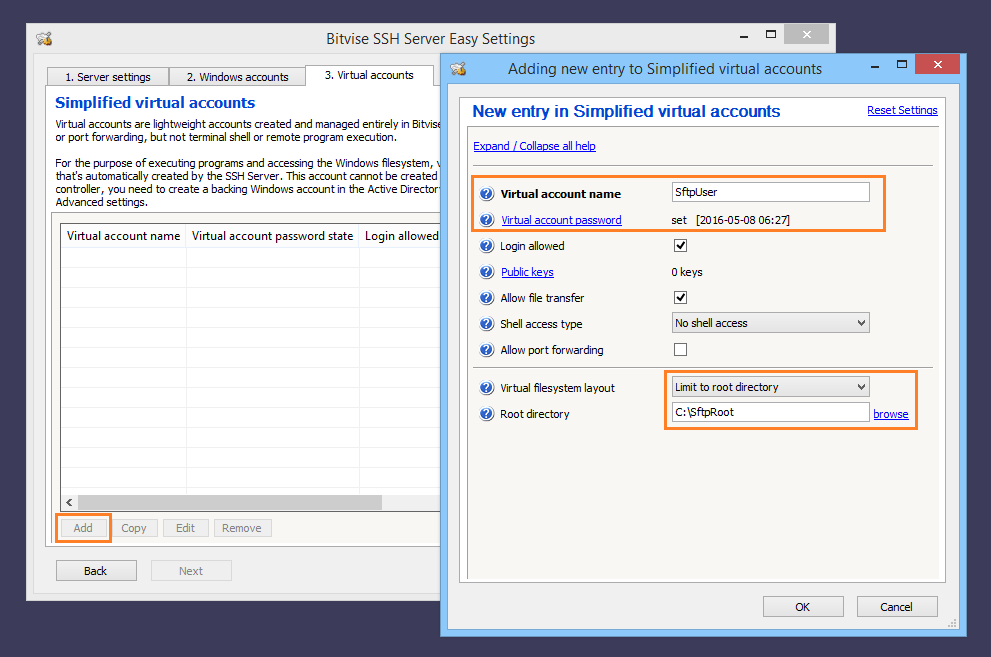This screenshot has width=991, height=657.
Task: Maximize the Adding new entry dialog
Action: pyautogui.click(x=902, y=64)
